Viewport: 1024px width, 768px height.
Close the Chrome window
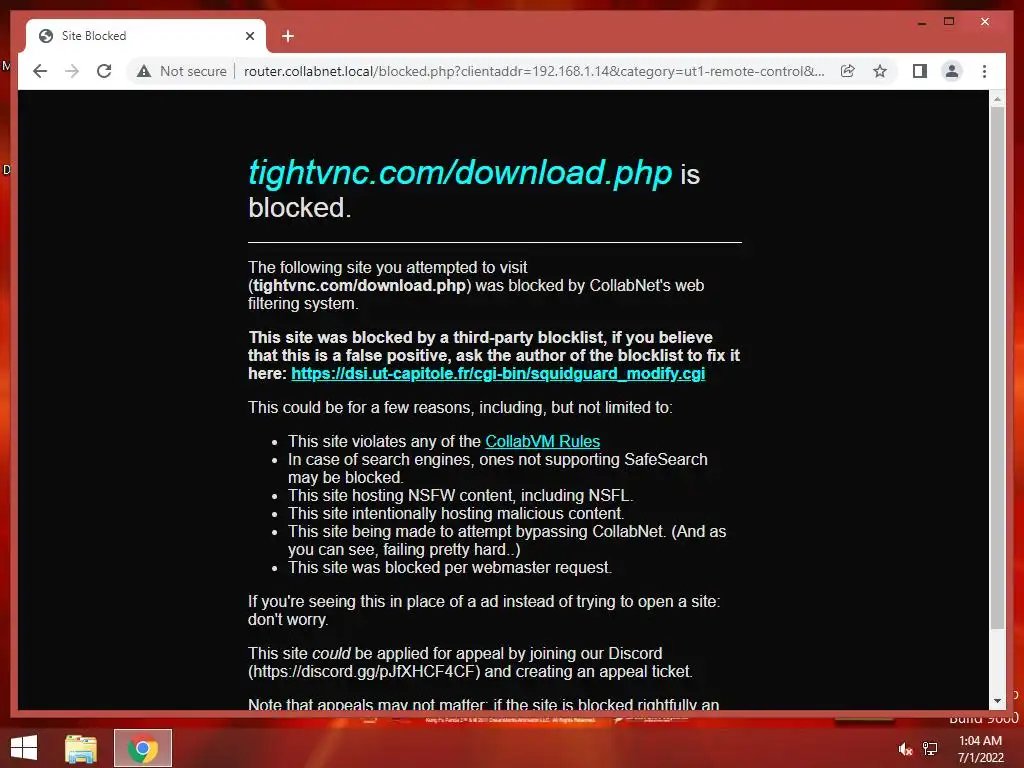[x=985, y=22]
